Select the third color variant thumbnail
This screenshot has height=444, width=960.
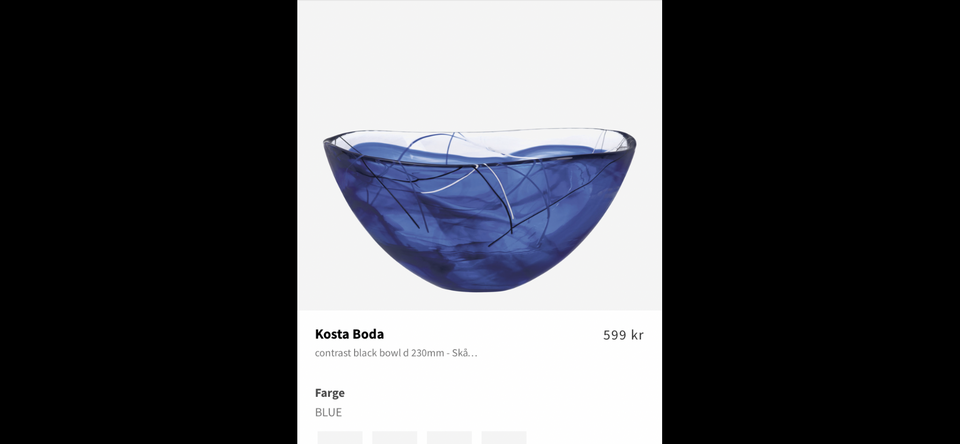(x=449, y=437)
